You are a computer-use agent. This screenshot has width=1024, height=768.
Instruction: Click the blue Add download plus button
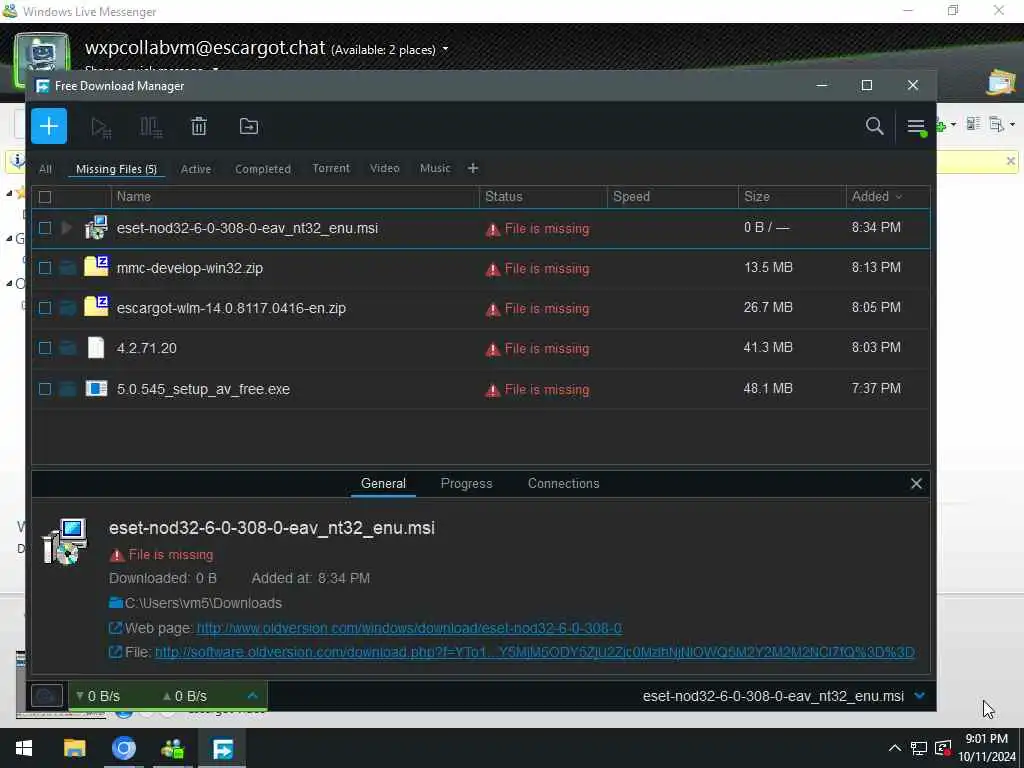coord(49,126)
